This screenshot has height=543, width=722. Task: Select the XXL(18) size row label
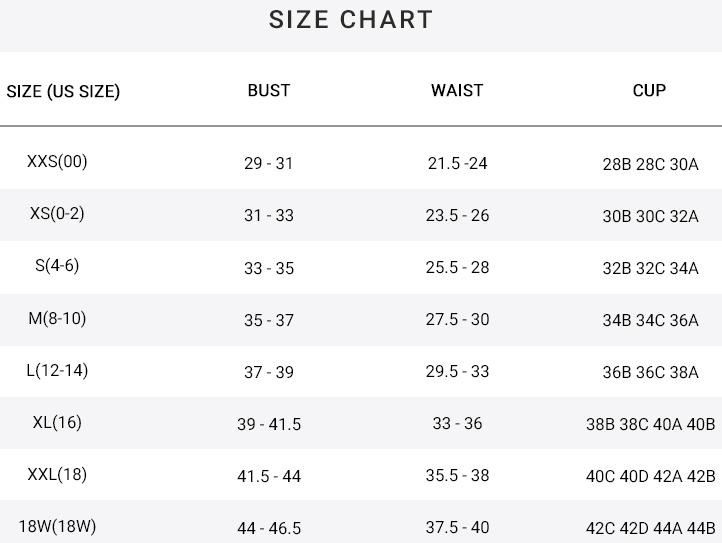coord(57,474)
